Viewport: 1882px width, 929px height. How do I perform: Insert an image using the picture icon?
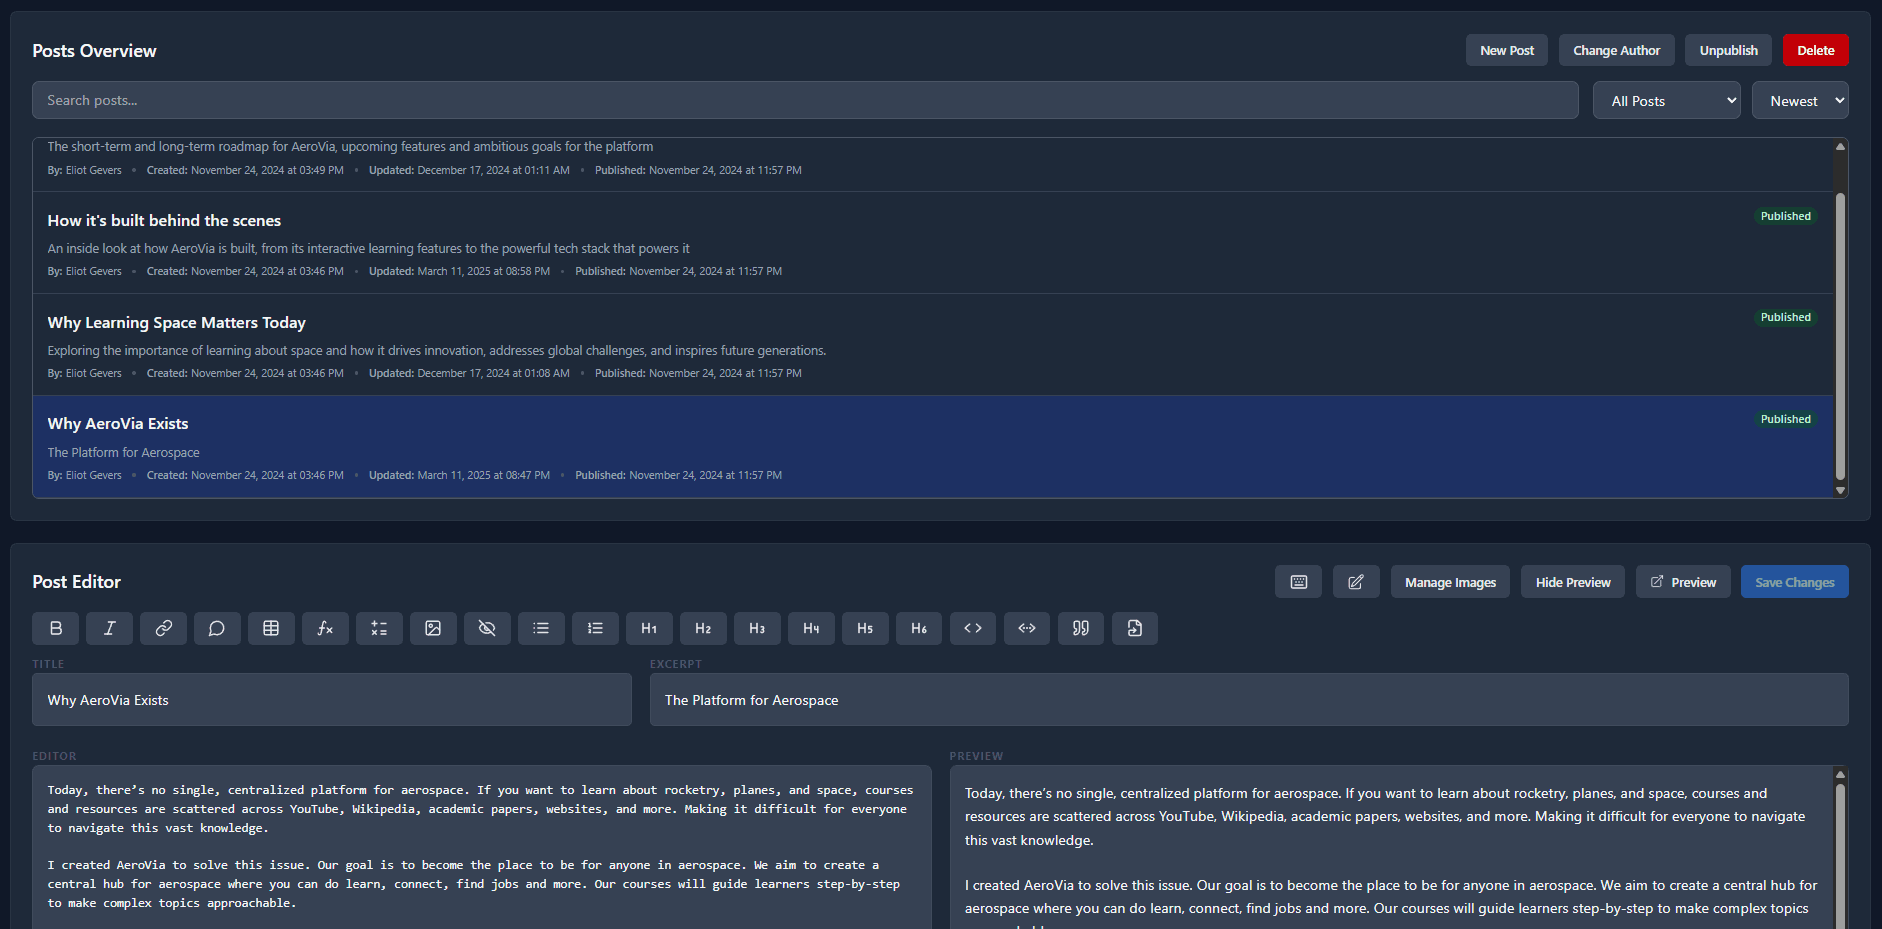(433, 628)
